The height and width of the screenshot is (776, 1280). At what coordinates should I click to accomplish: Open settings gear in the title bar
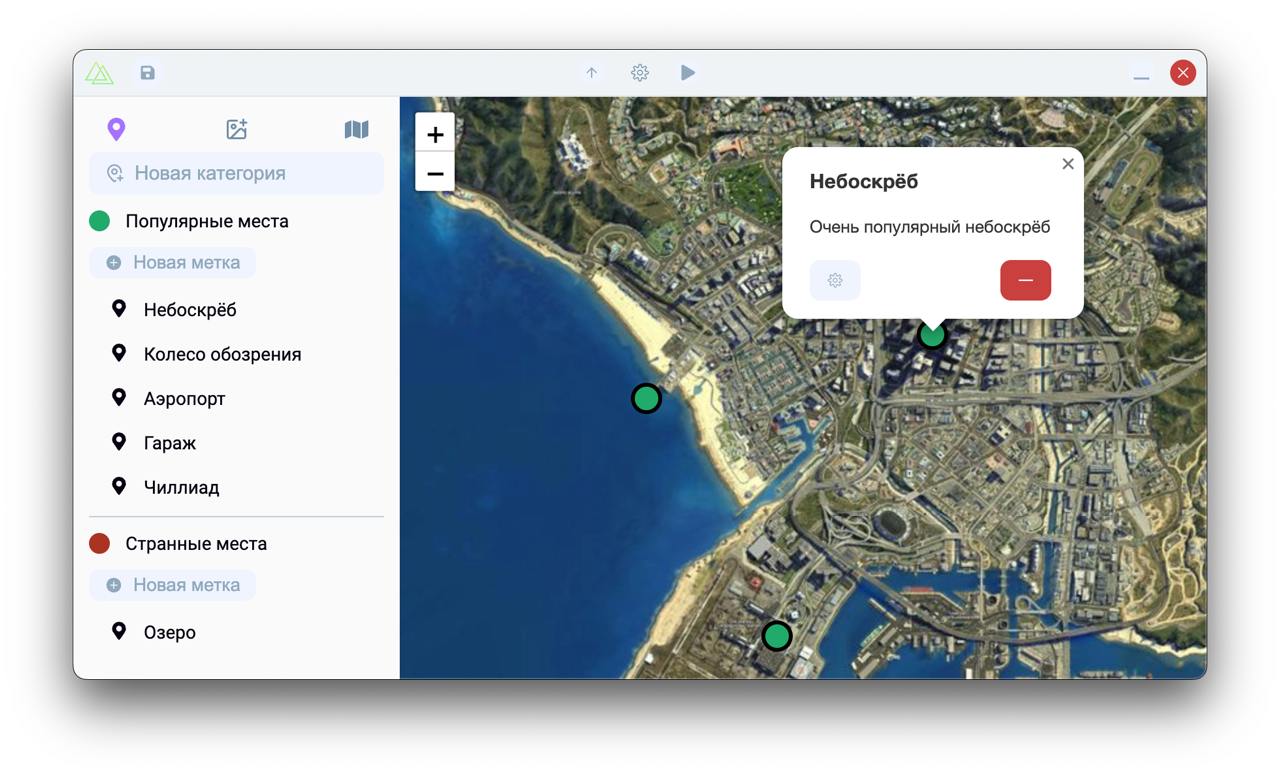coord(640,73)
